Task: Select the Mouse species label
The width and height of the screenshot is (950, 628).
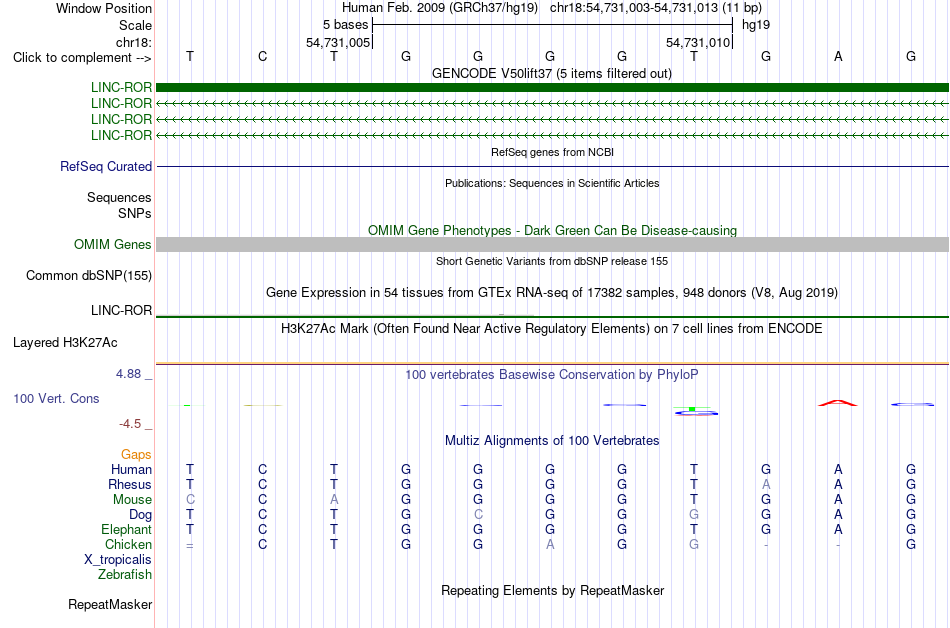Action: (132, 500)
